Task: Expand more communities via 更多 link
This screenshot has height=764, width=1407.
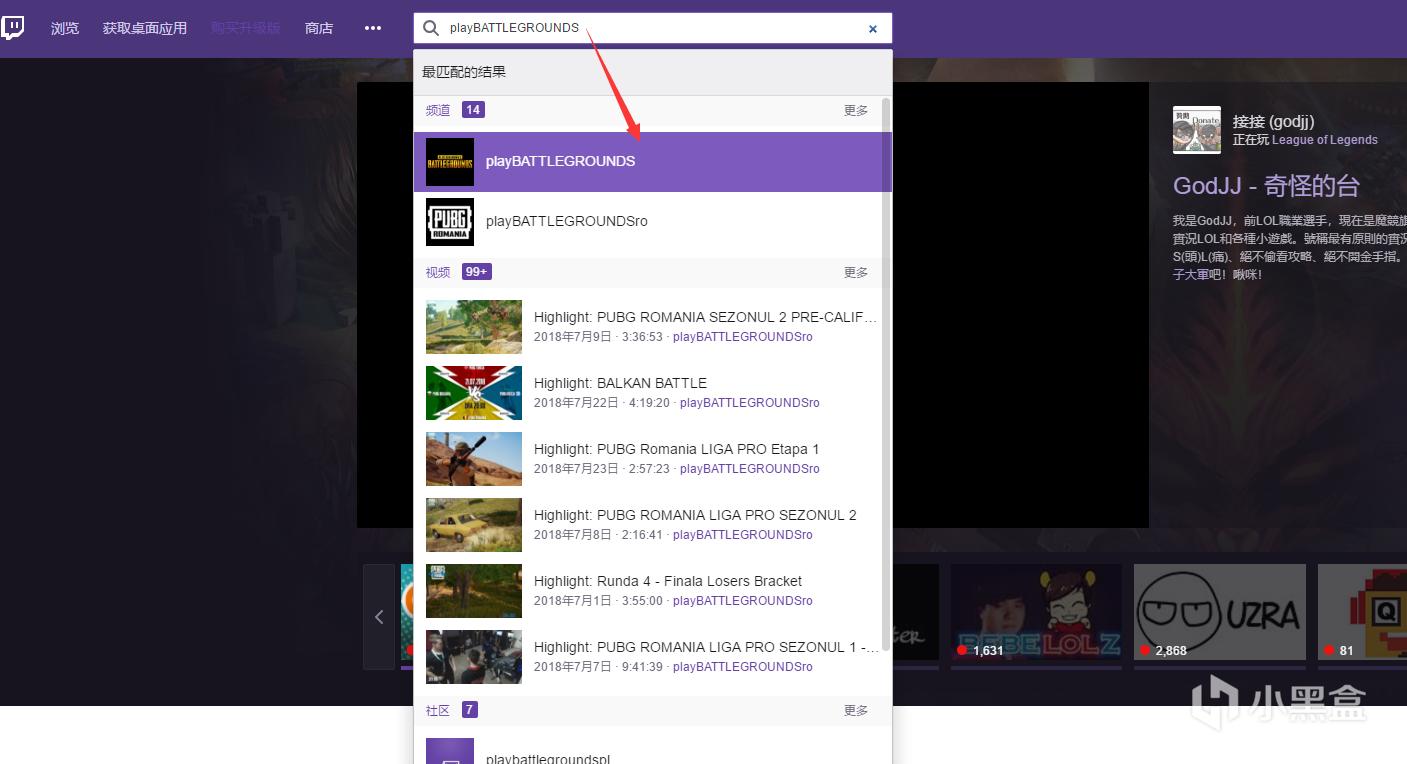Action: coord(856,710)
